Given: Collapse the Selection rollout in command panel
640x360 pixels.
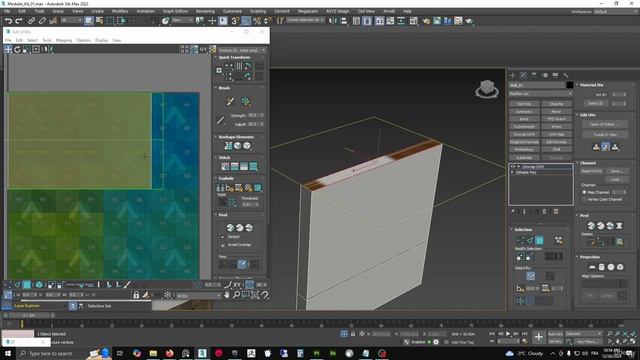Looking at the screenshot, I should pos(511,229).
